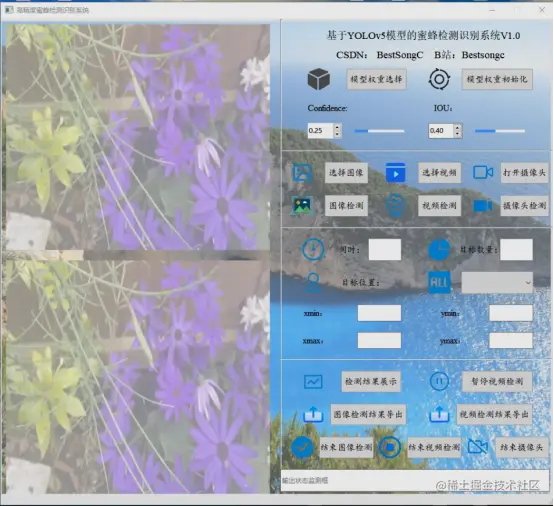Click the 结束图像检测 button

click(x=346, y=448)
